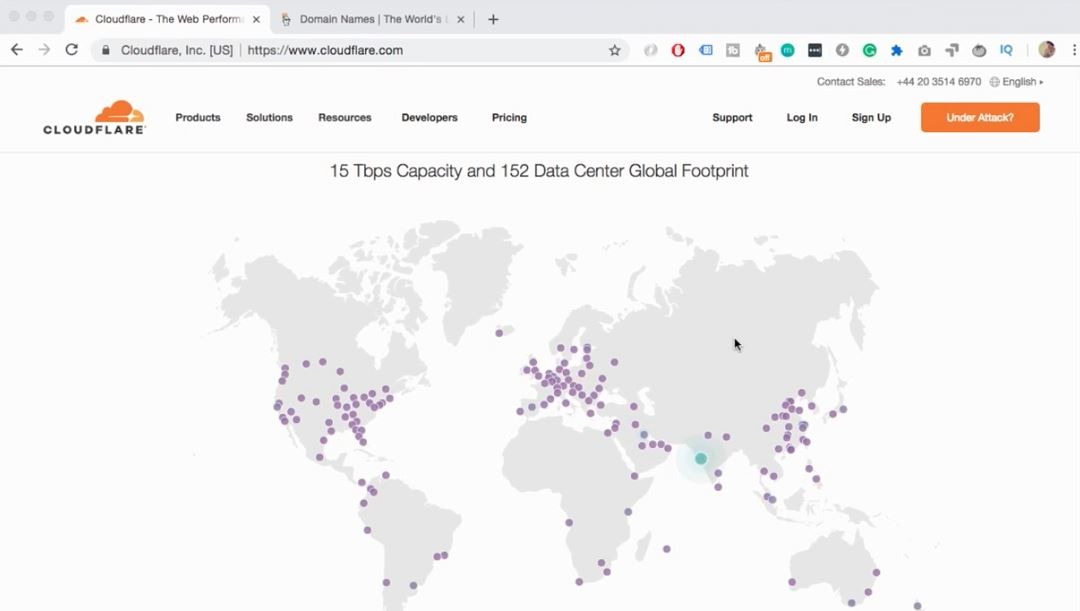1080x611 pixels.
Task: Click the red shield extension icon
Action: point(678,50)
